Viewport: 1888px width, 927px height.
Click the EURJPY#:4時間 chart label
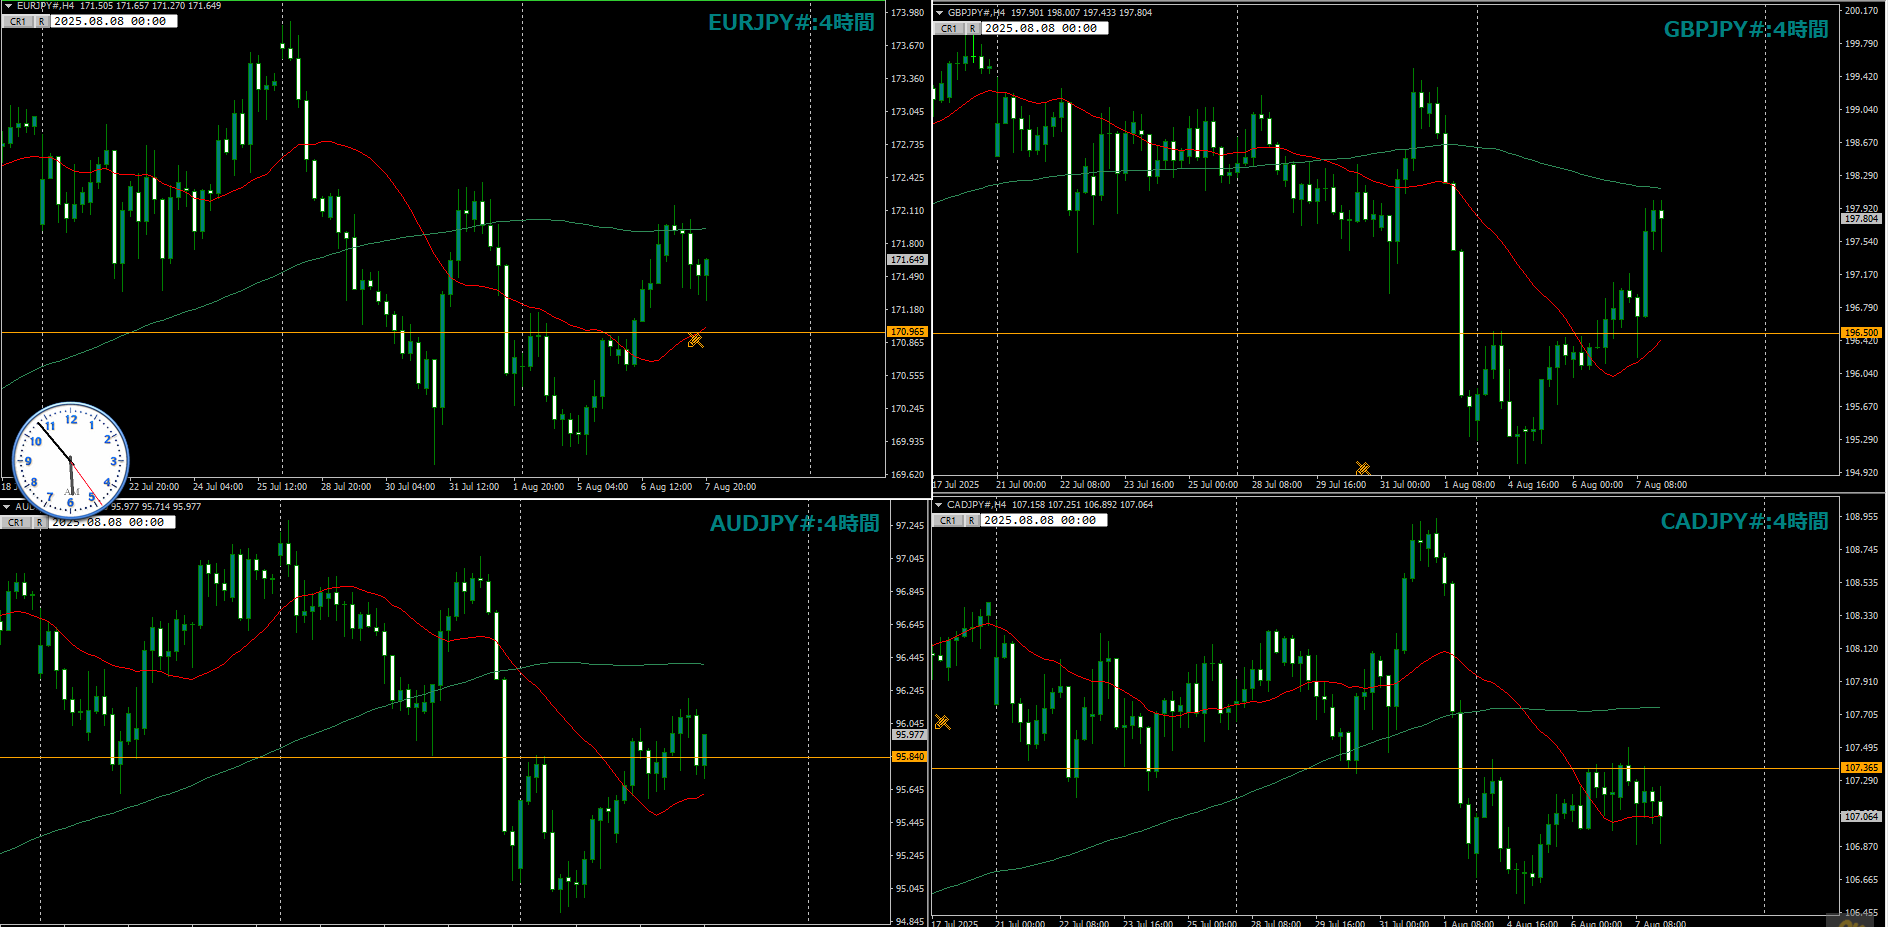coord(791,23)
